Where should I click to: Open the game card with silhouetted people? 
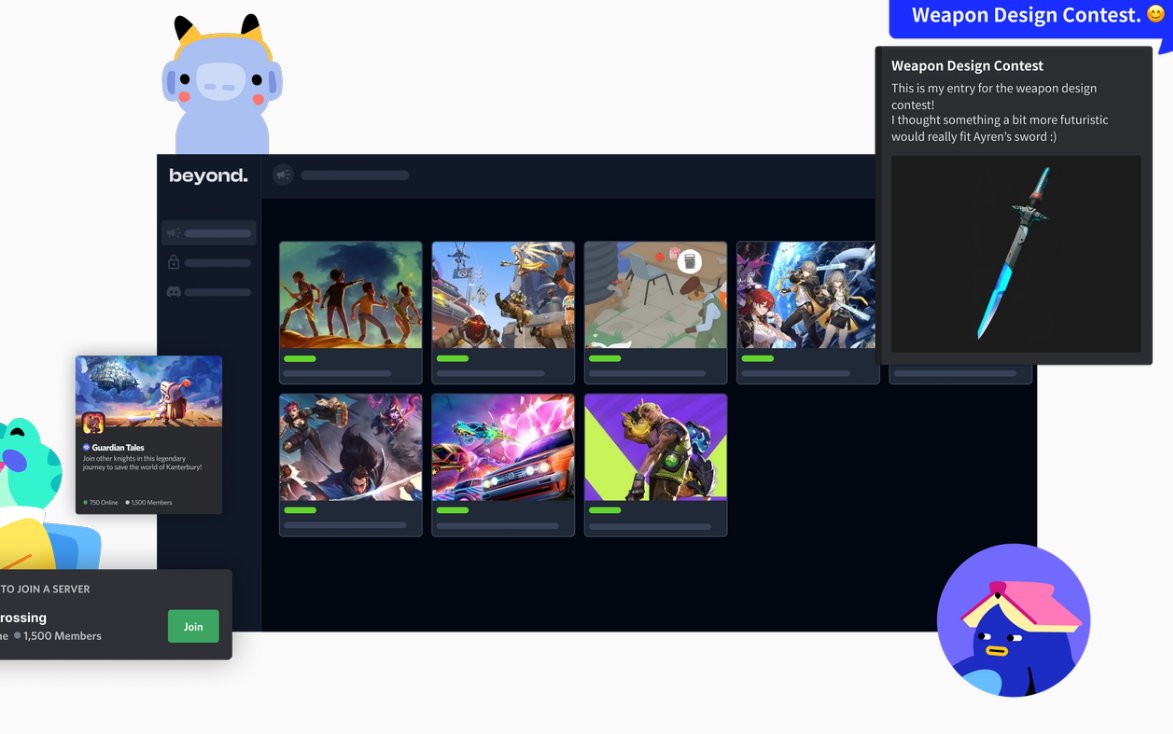click(x=351, y=313)
